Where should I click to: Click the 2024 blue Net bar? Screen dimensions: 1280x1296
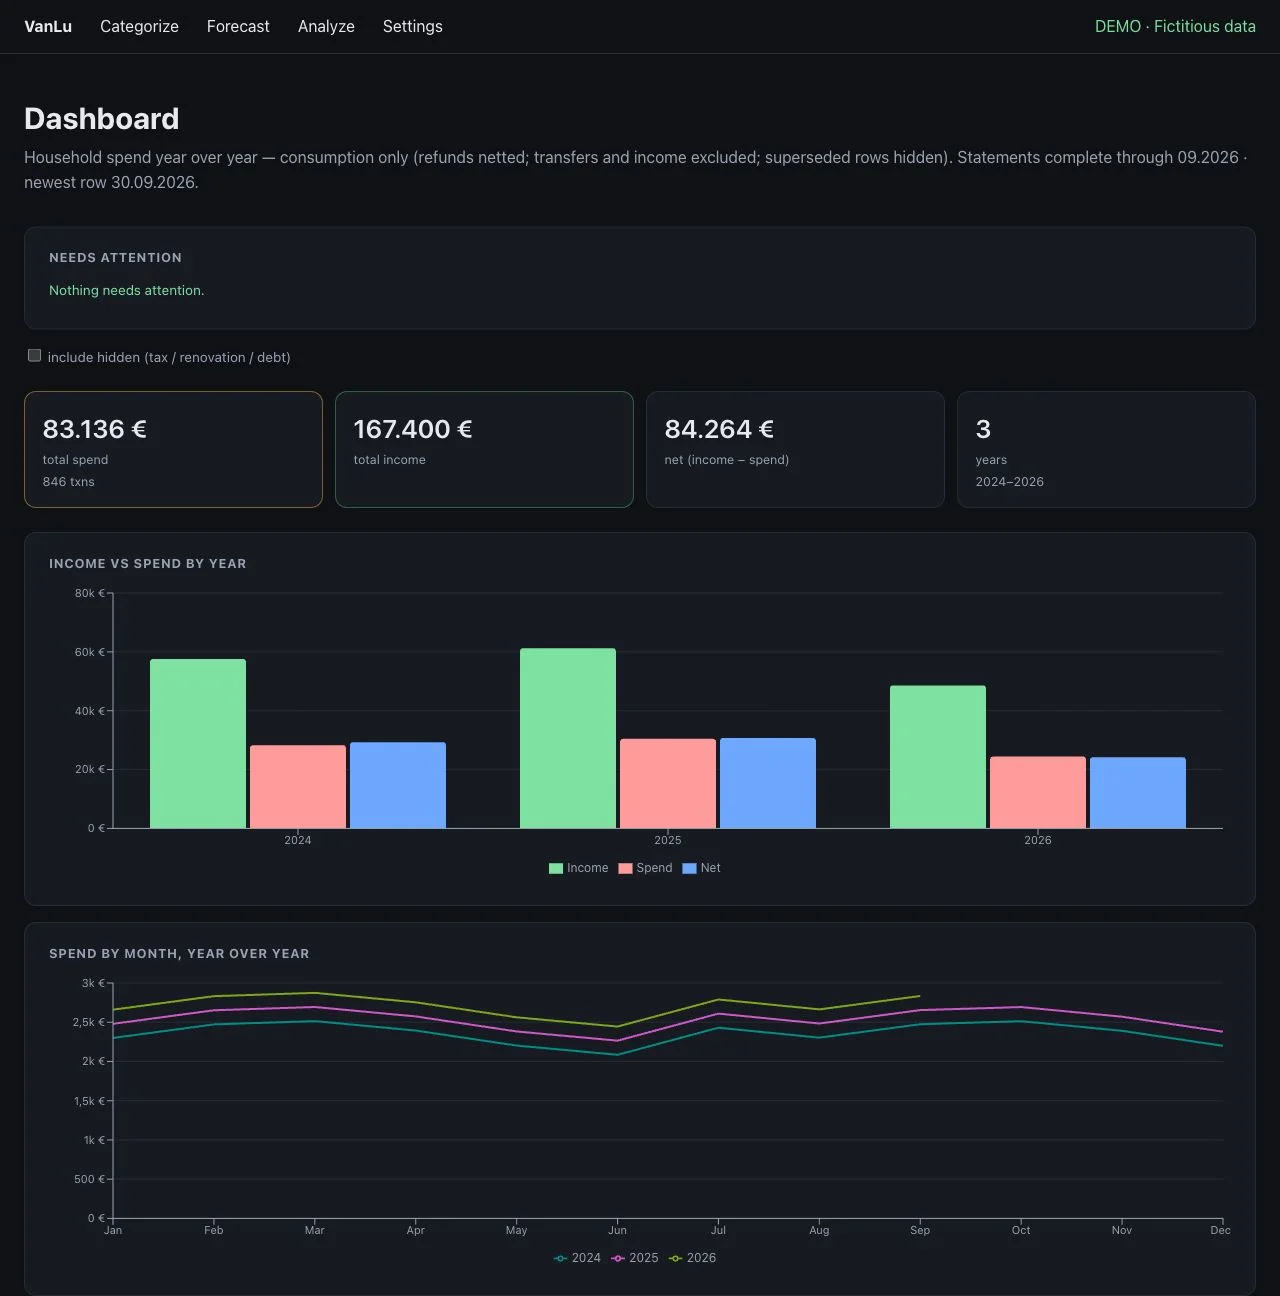click(x=398, y=785)
